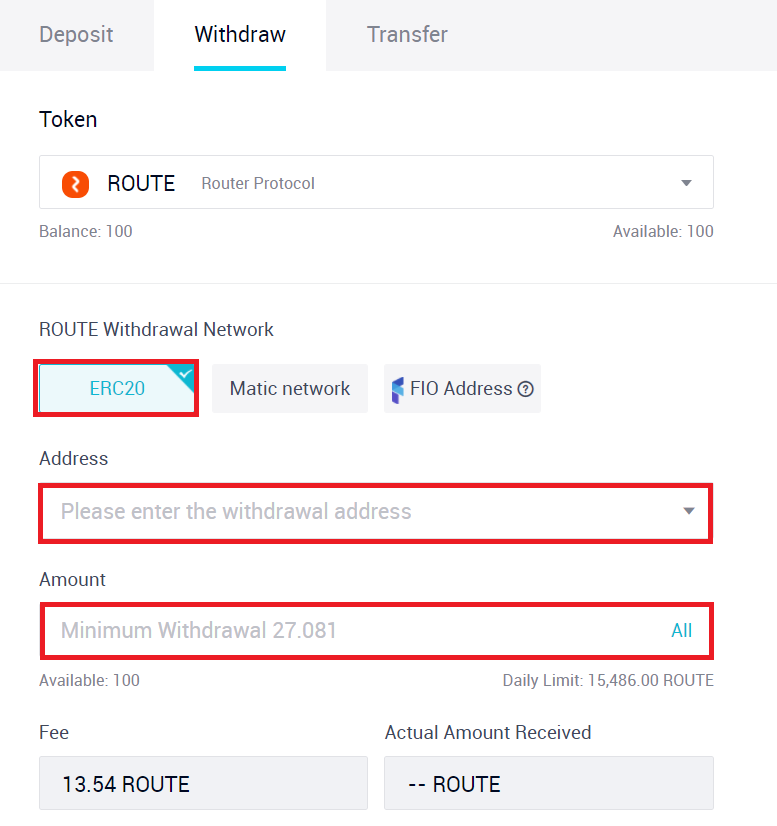This screenshot has height=826, width=777.
Task: Select the Matic network option
Action: 290,388
